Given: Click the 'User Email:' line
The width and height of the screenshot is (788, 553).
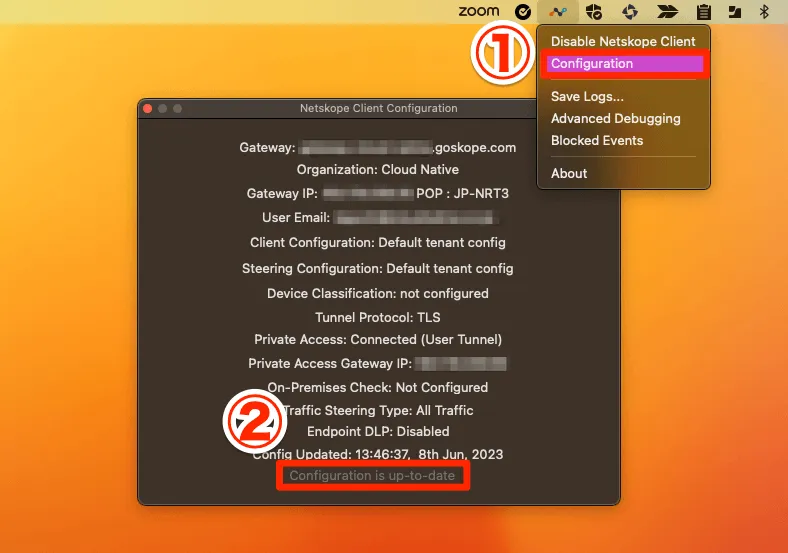Looking at the screenshot, I should [380, 217].
